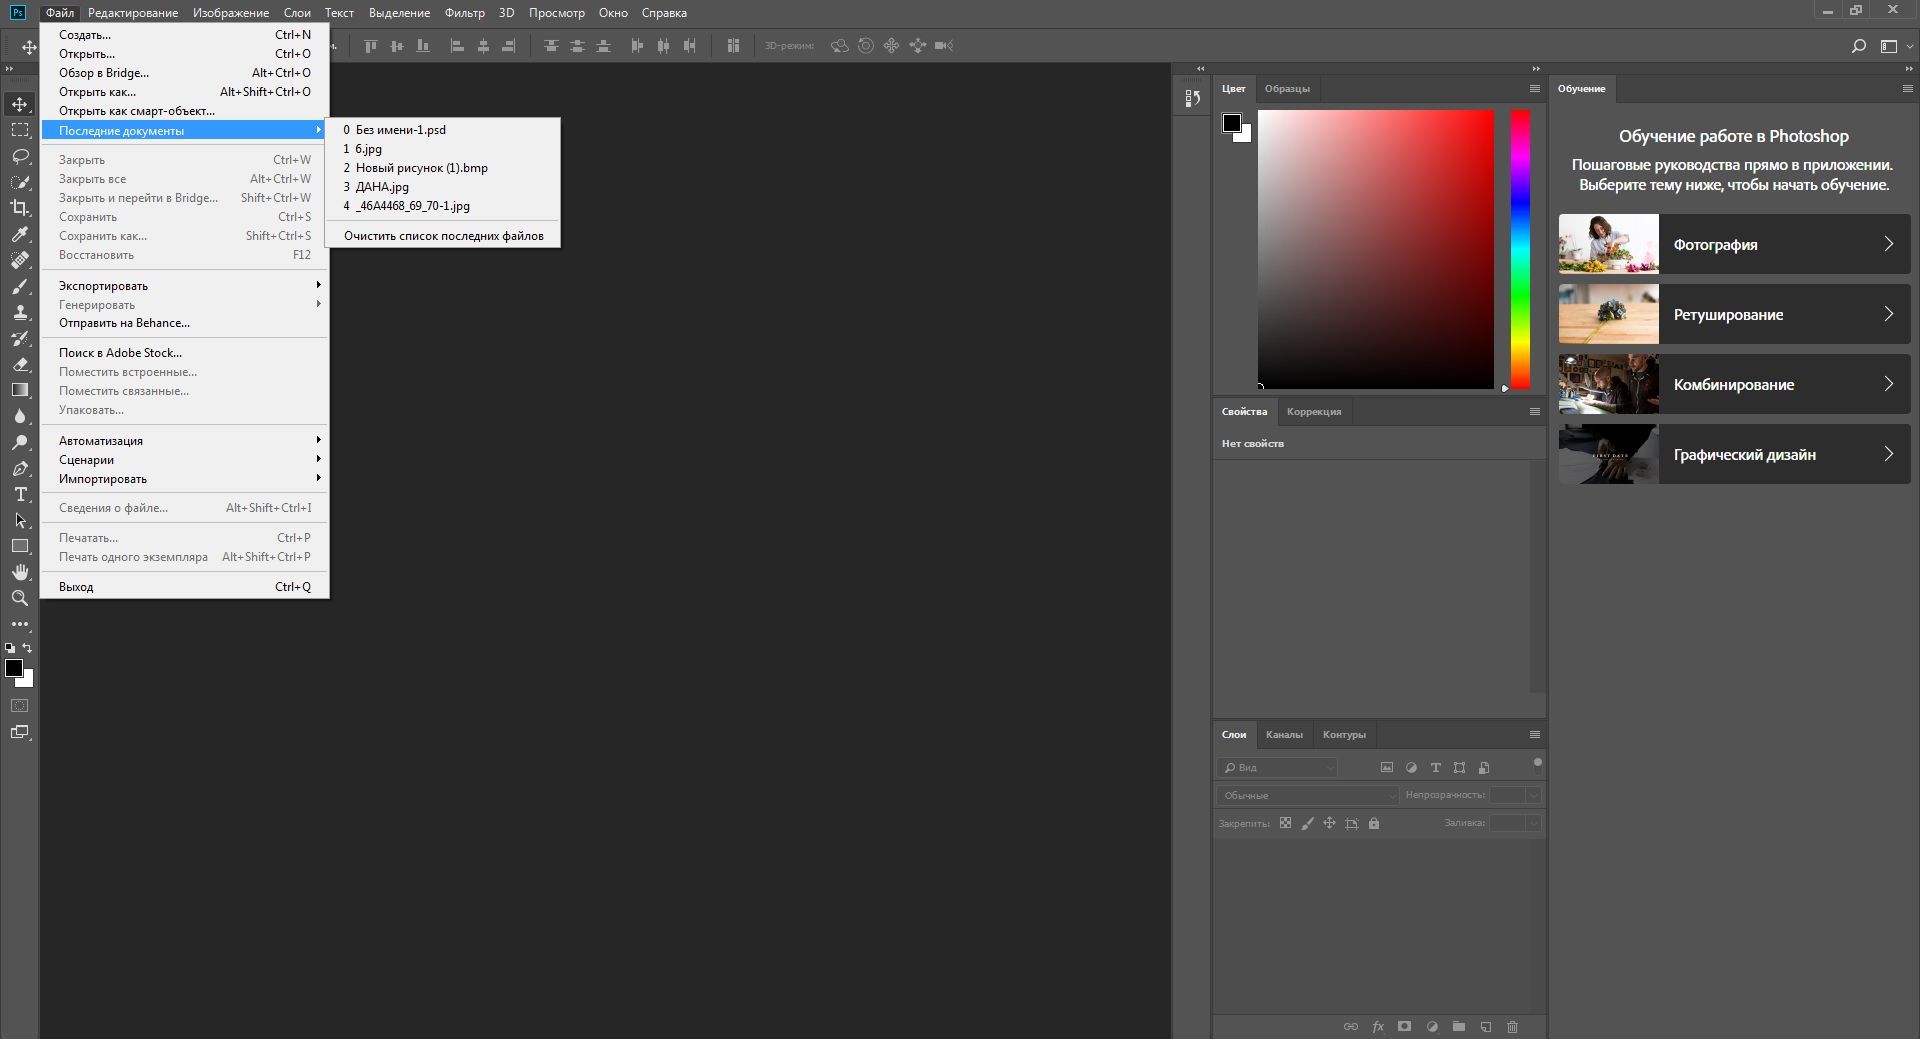
Task: Click the vertical hue spectrum slider
Action: (1520, 249)
